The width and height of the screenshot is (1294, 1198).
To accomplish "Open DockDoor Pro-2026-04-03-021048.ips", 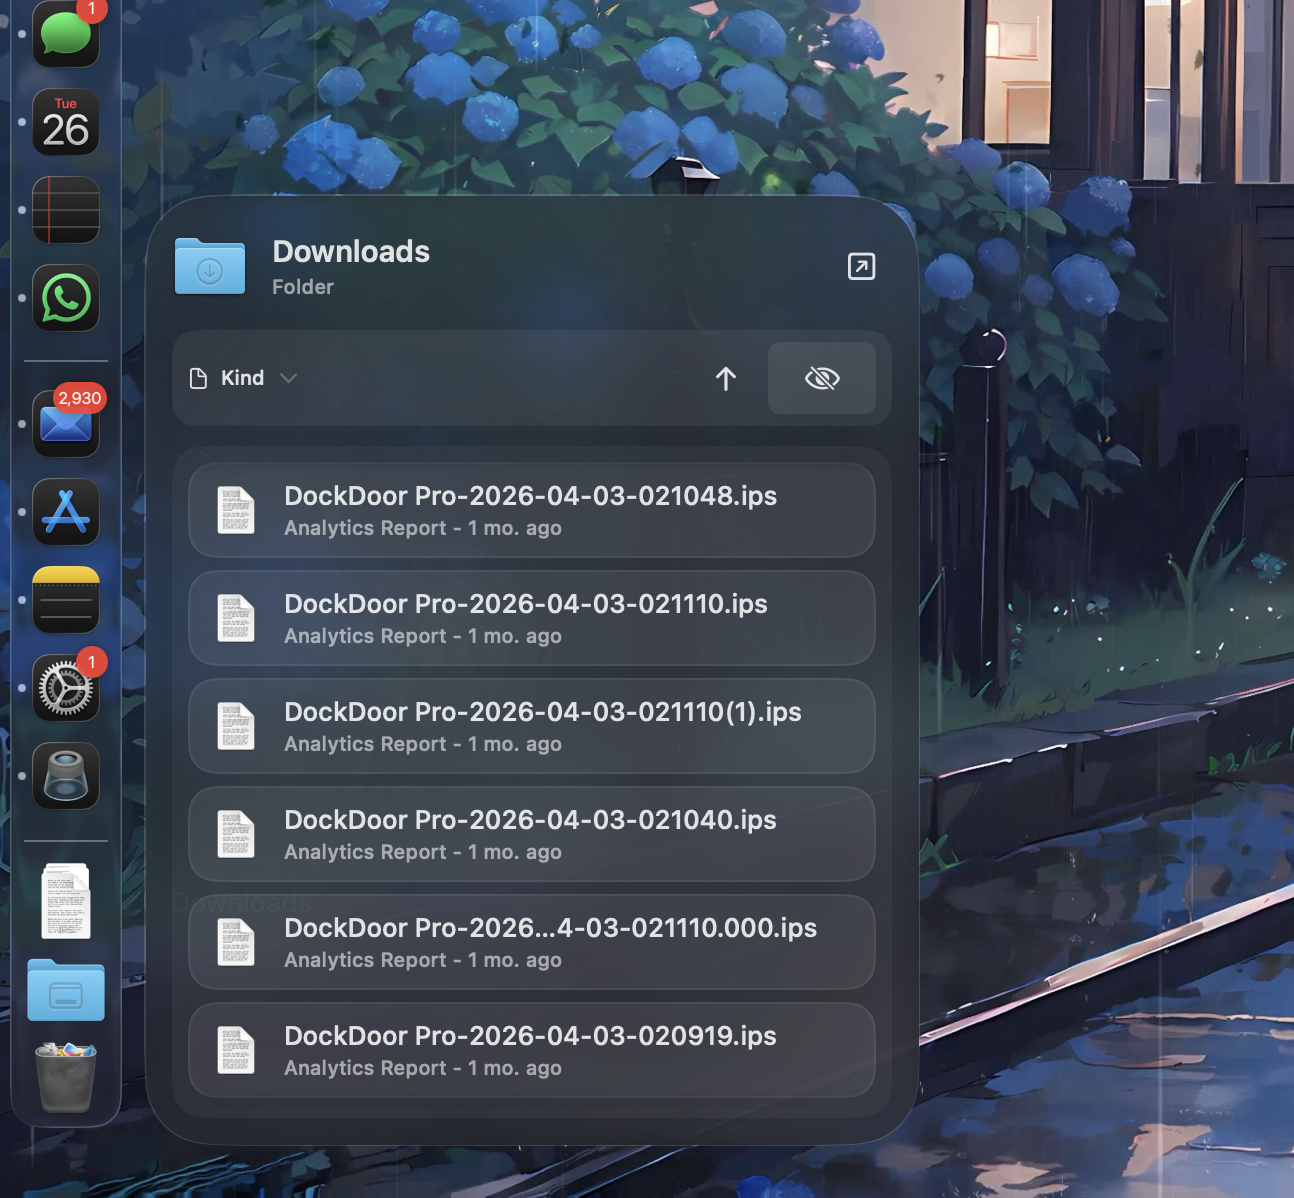I will (x=532, y=510).
